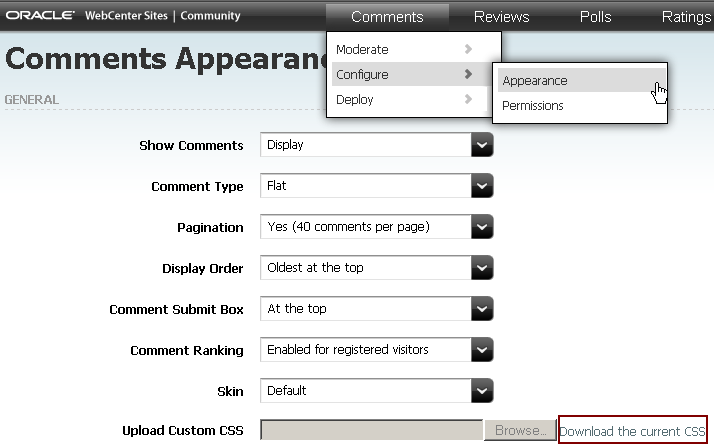Click the Download the current CSS link
Screen dimensions: 714x445
point(632,431)
